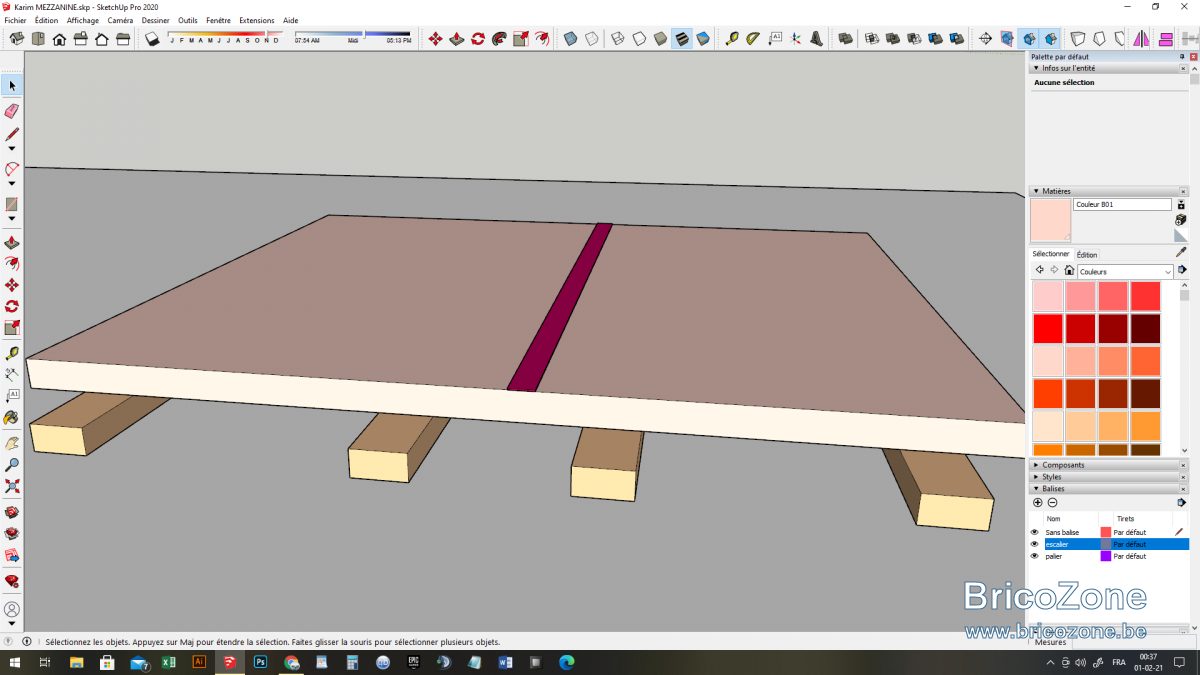Pick the eyedropper sample paint tool
Image resolution: width=1200 pixels, height=675 pixels.
pyautogui.click(x=1181, y=253)
